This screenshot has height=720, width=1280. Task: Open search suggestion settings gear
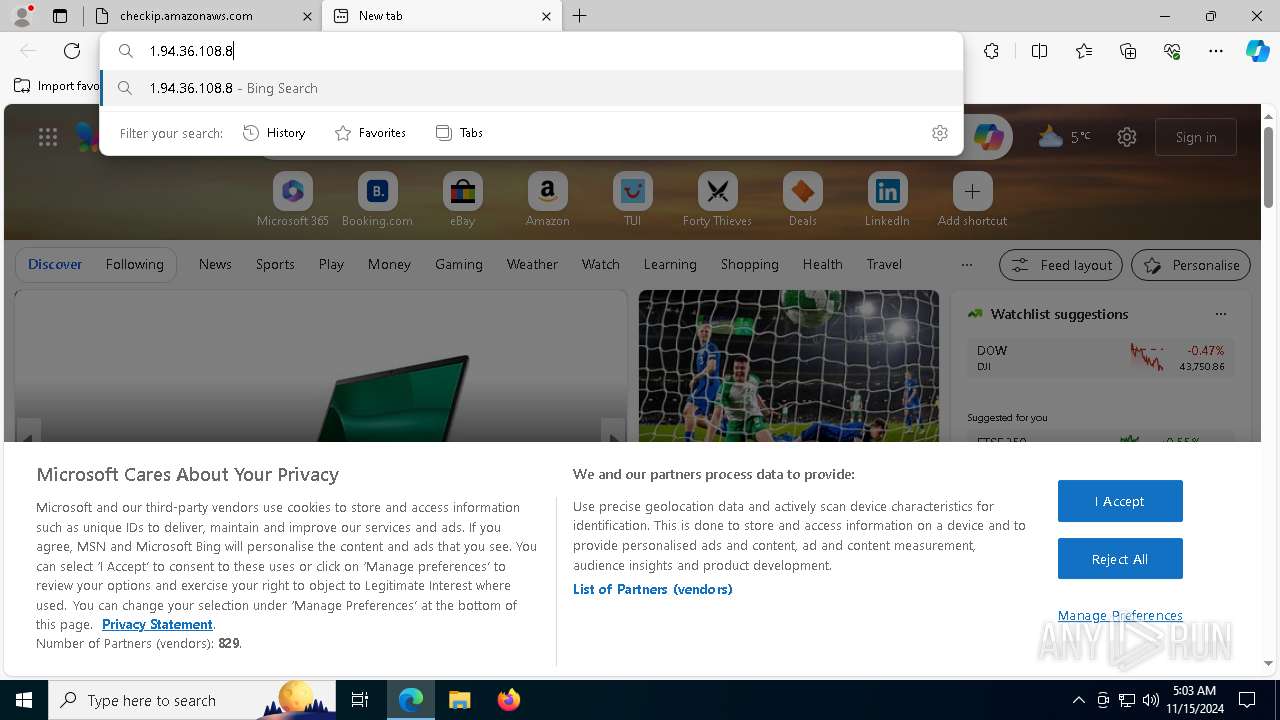[x=940, y=133]
